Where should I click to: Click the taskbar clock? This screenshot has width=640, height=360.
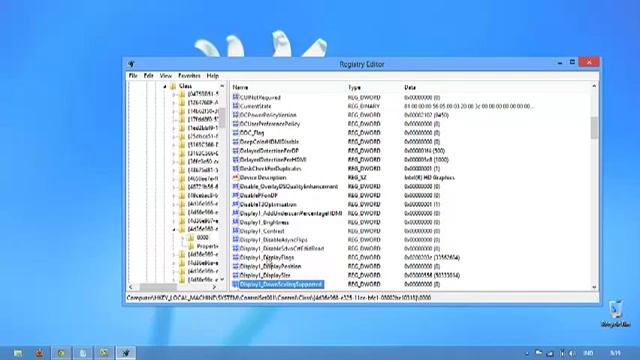pyautogui.click(x=615, y=353)
